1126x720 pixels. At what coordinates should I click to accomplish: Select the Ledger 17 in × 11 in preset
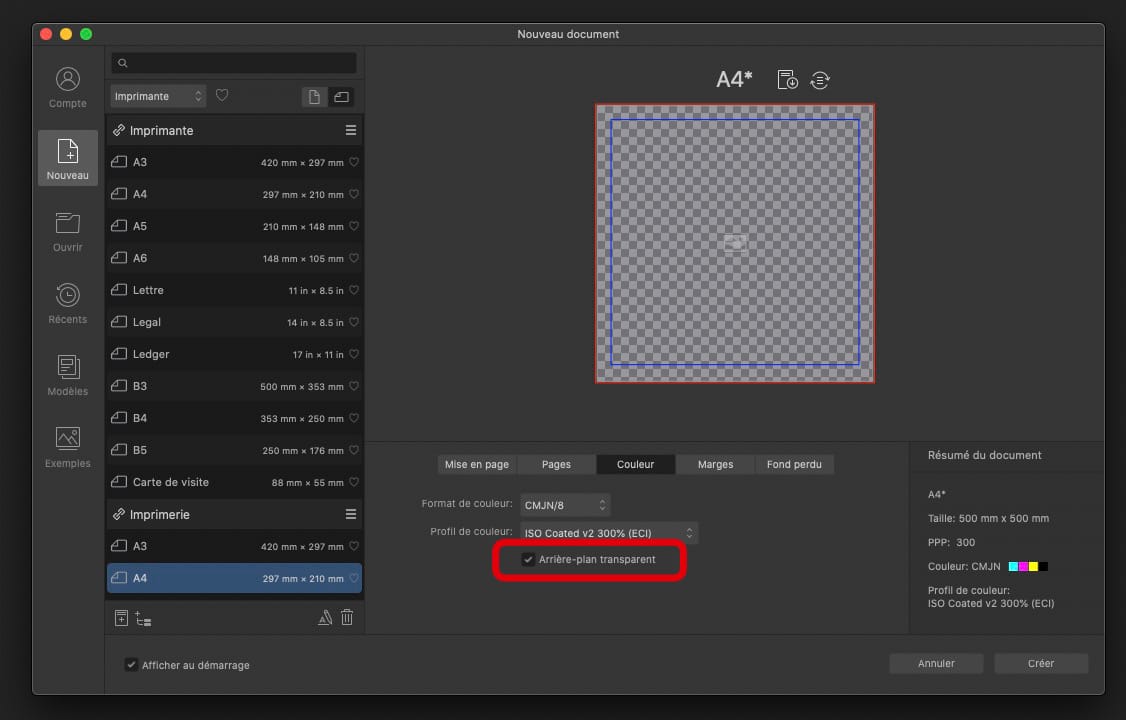pos(234,354)
